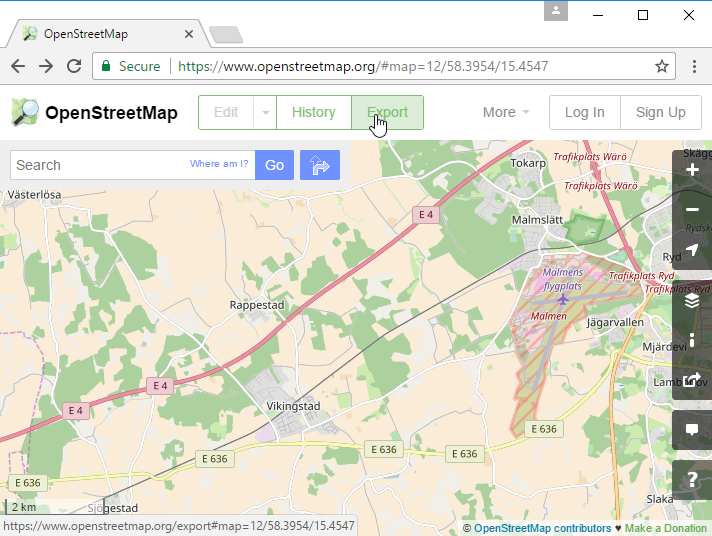Zoom out of the map

click(x=692, y=209)
